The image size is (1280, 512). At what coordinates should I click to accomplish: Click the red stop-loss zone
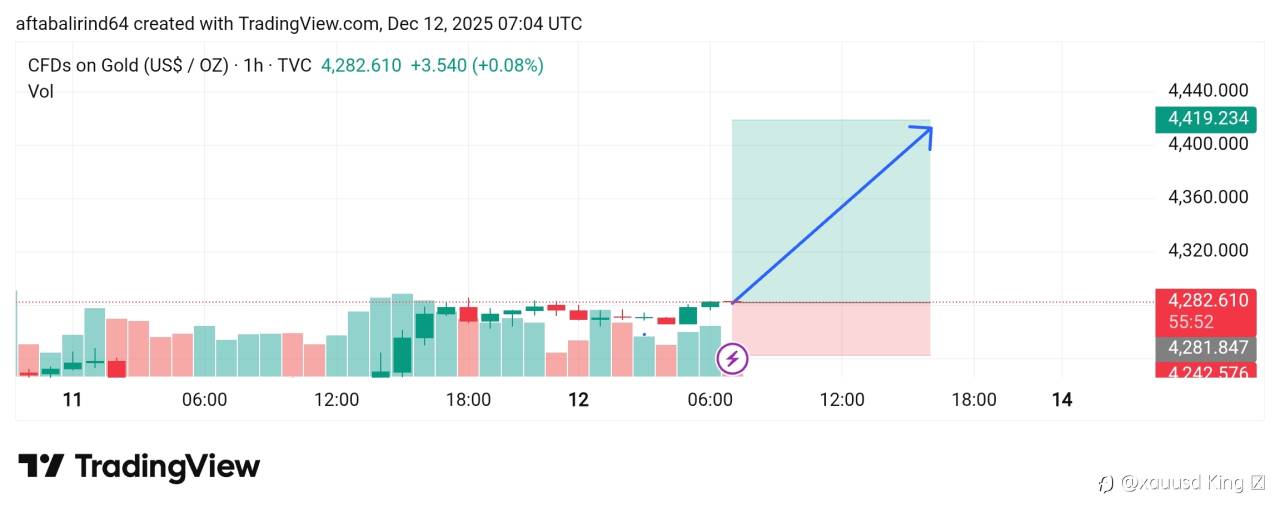tap(830, 329)
